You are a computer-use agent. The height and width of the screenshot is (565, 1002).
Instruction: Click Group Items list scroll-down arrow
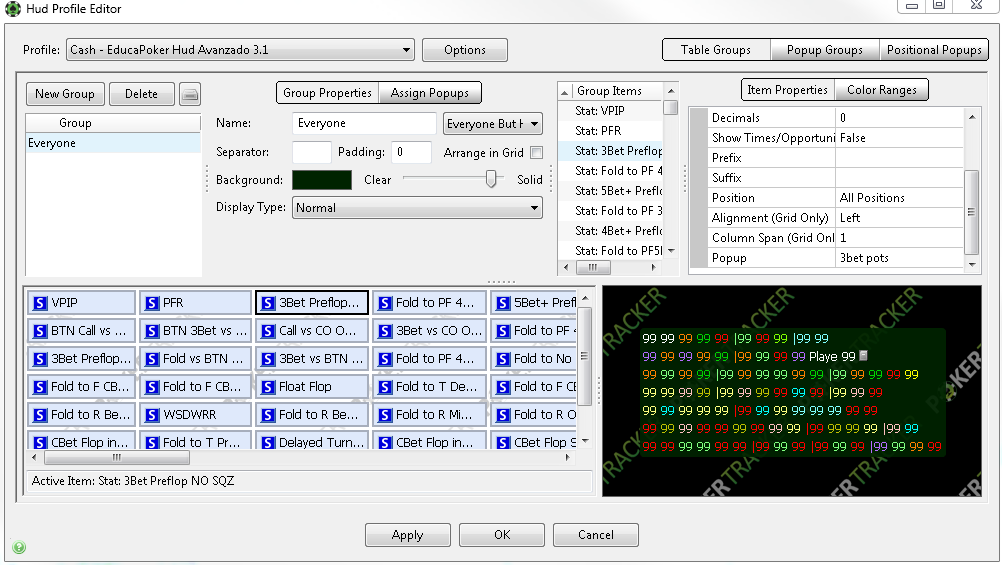click(671, 251)
